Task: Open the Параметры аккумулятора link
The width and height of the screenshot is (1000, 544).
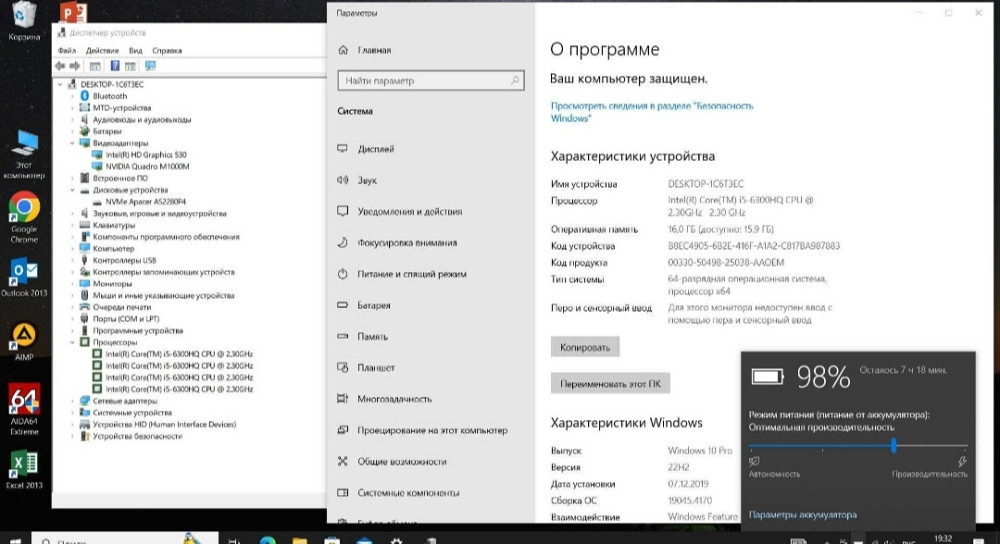Action: point(802,514)
